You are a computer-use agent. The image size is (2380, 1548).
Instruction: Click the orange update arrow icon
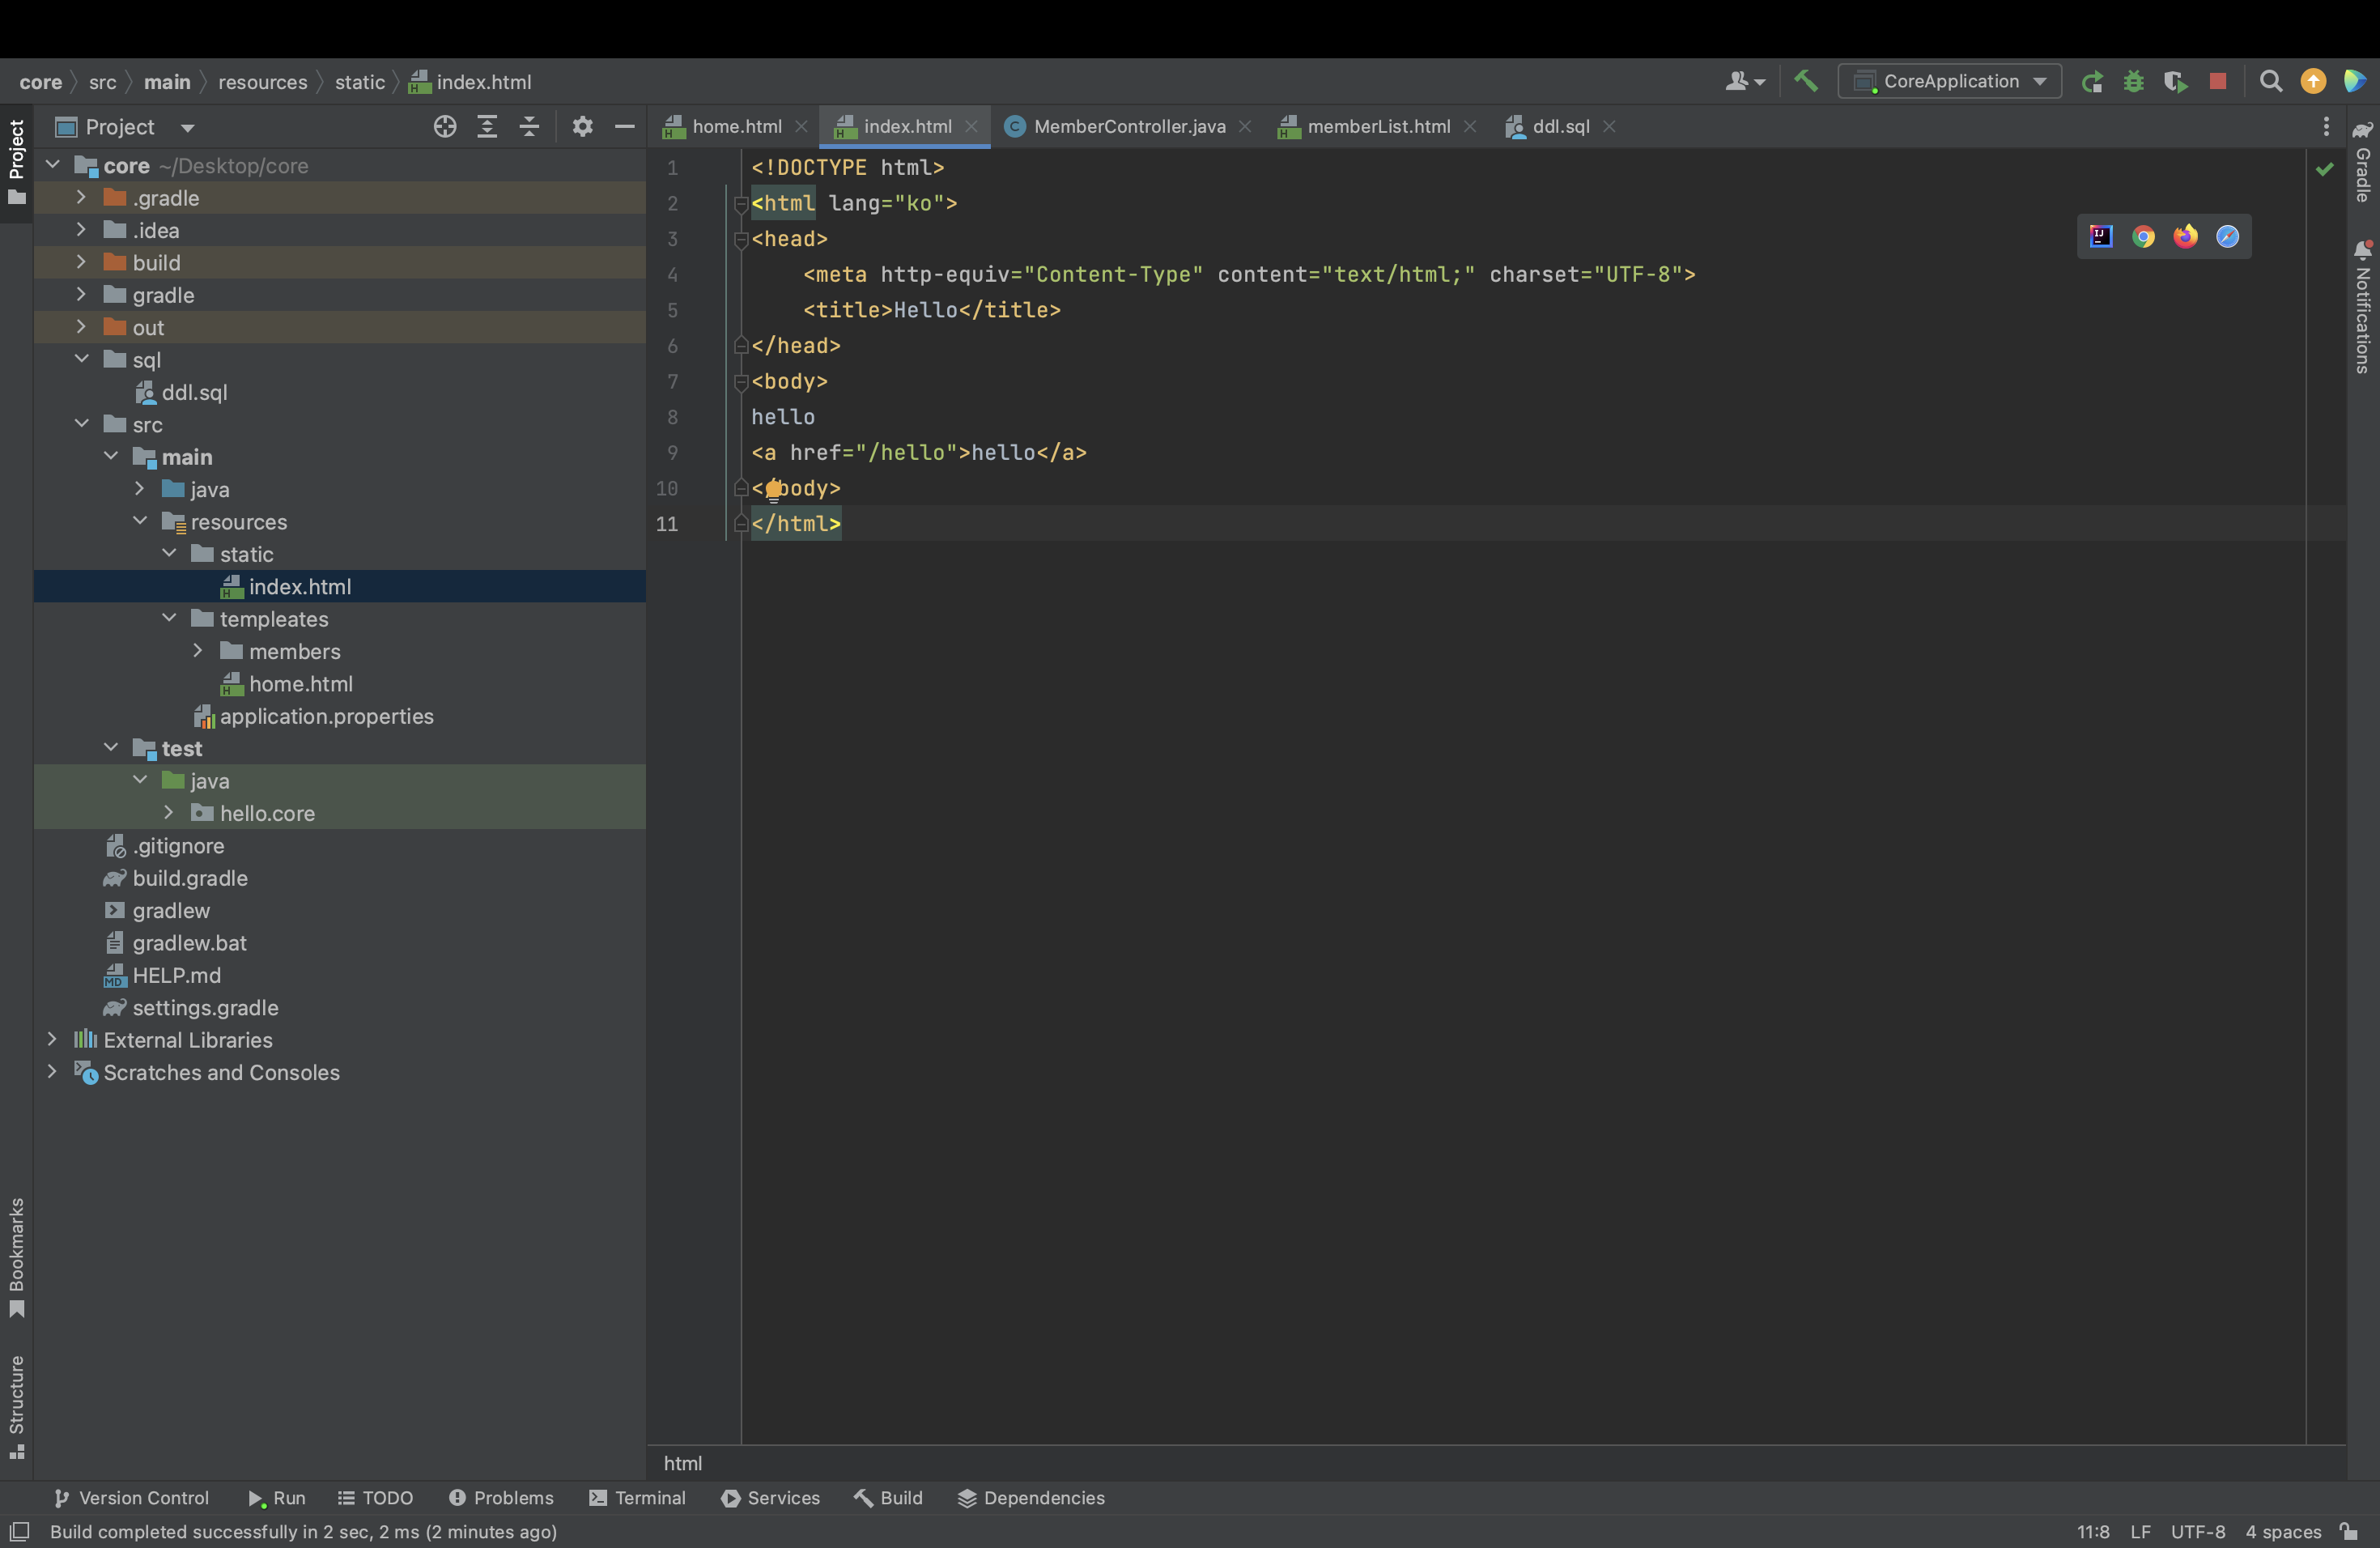click(2313, 81)
